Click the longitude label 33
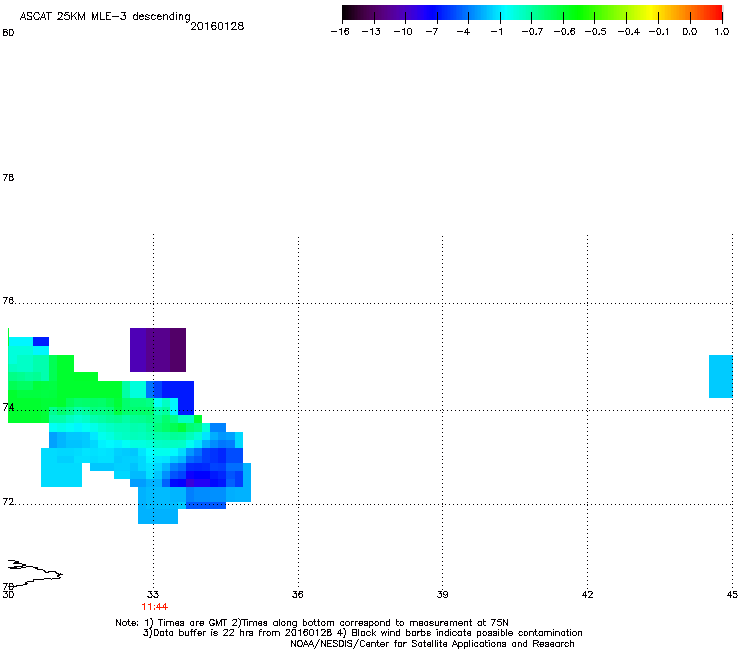 click(153, 594)
